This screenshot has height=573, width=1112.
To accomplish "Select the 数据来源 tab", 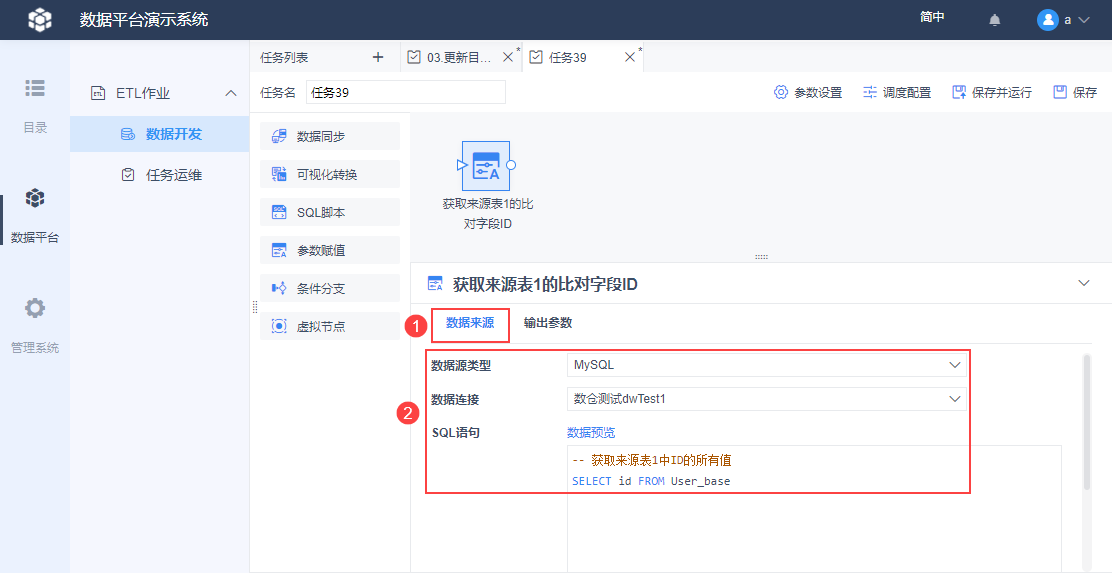I will click(x=469, y=323).
